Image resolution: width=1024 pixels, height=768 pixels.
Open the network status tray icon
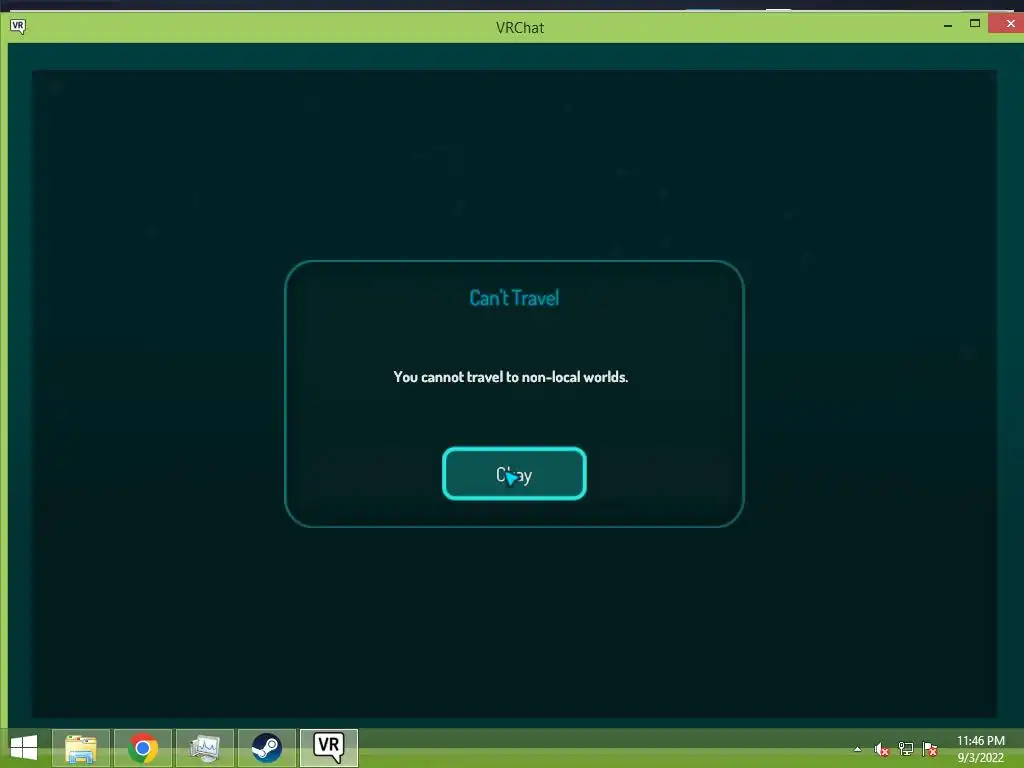click(906, 749)
